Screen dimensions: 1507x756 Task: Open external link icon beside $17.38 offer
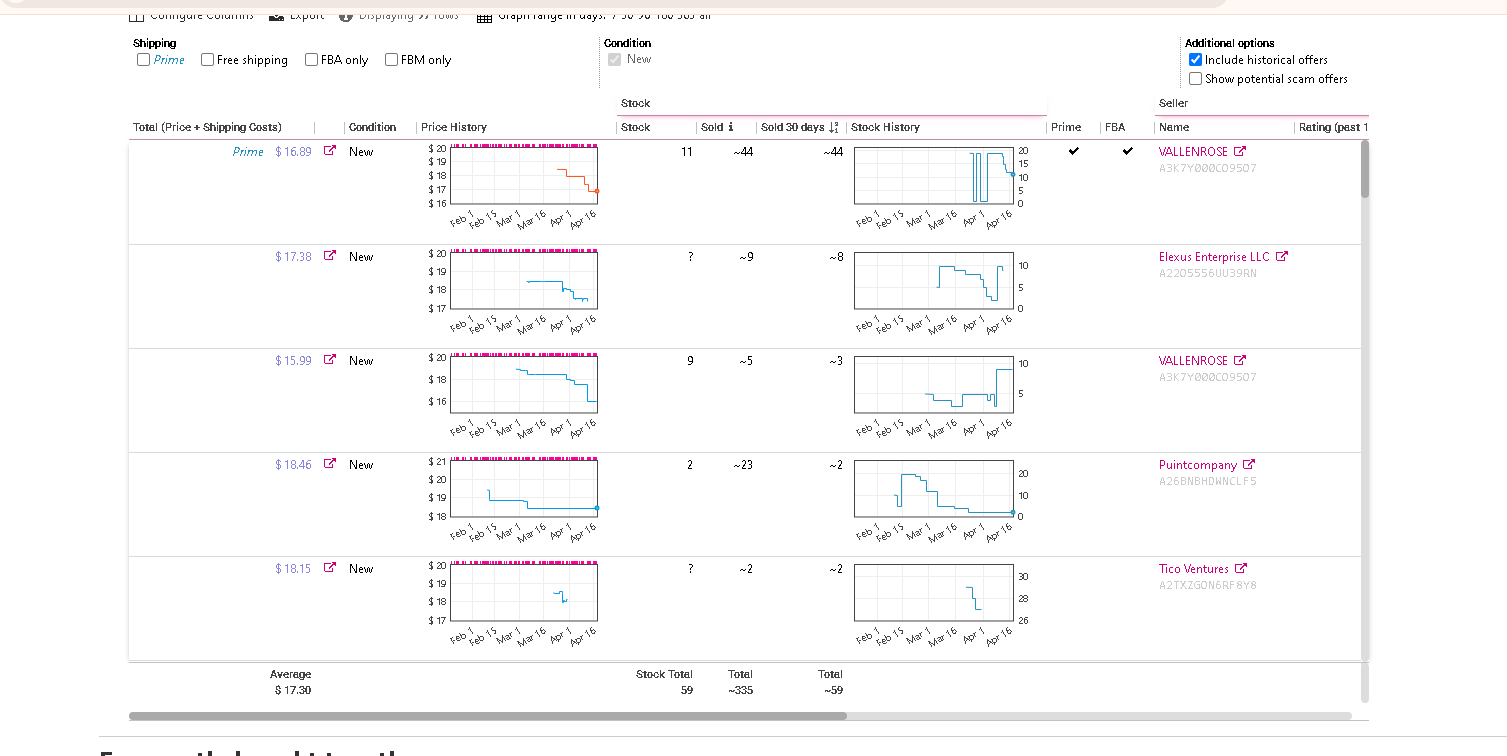coord(330,256)
